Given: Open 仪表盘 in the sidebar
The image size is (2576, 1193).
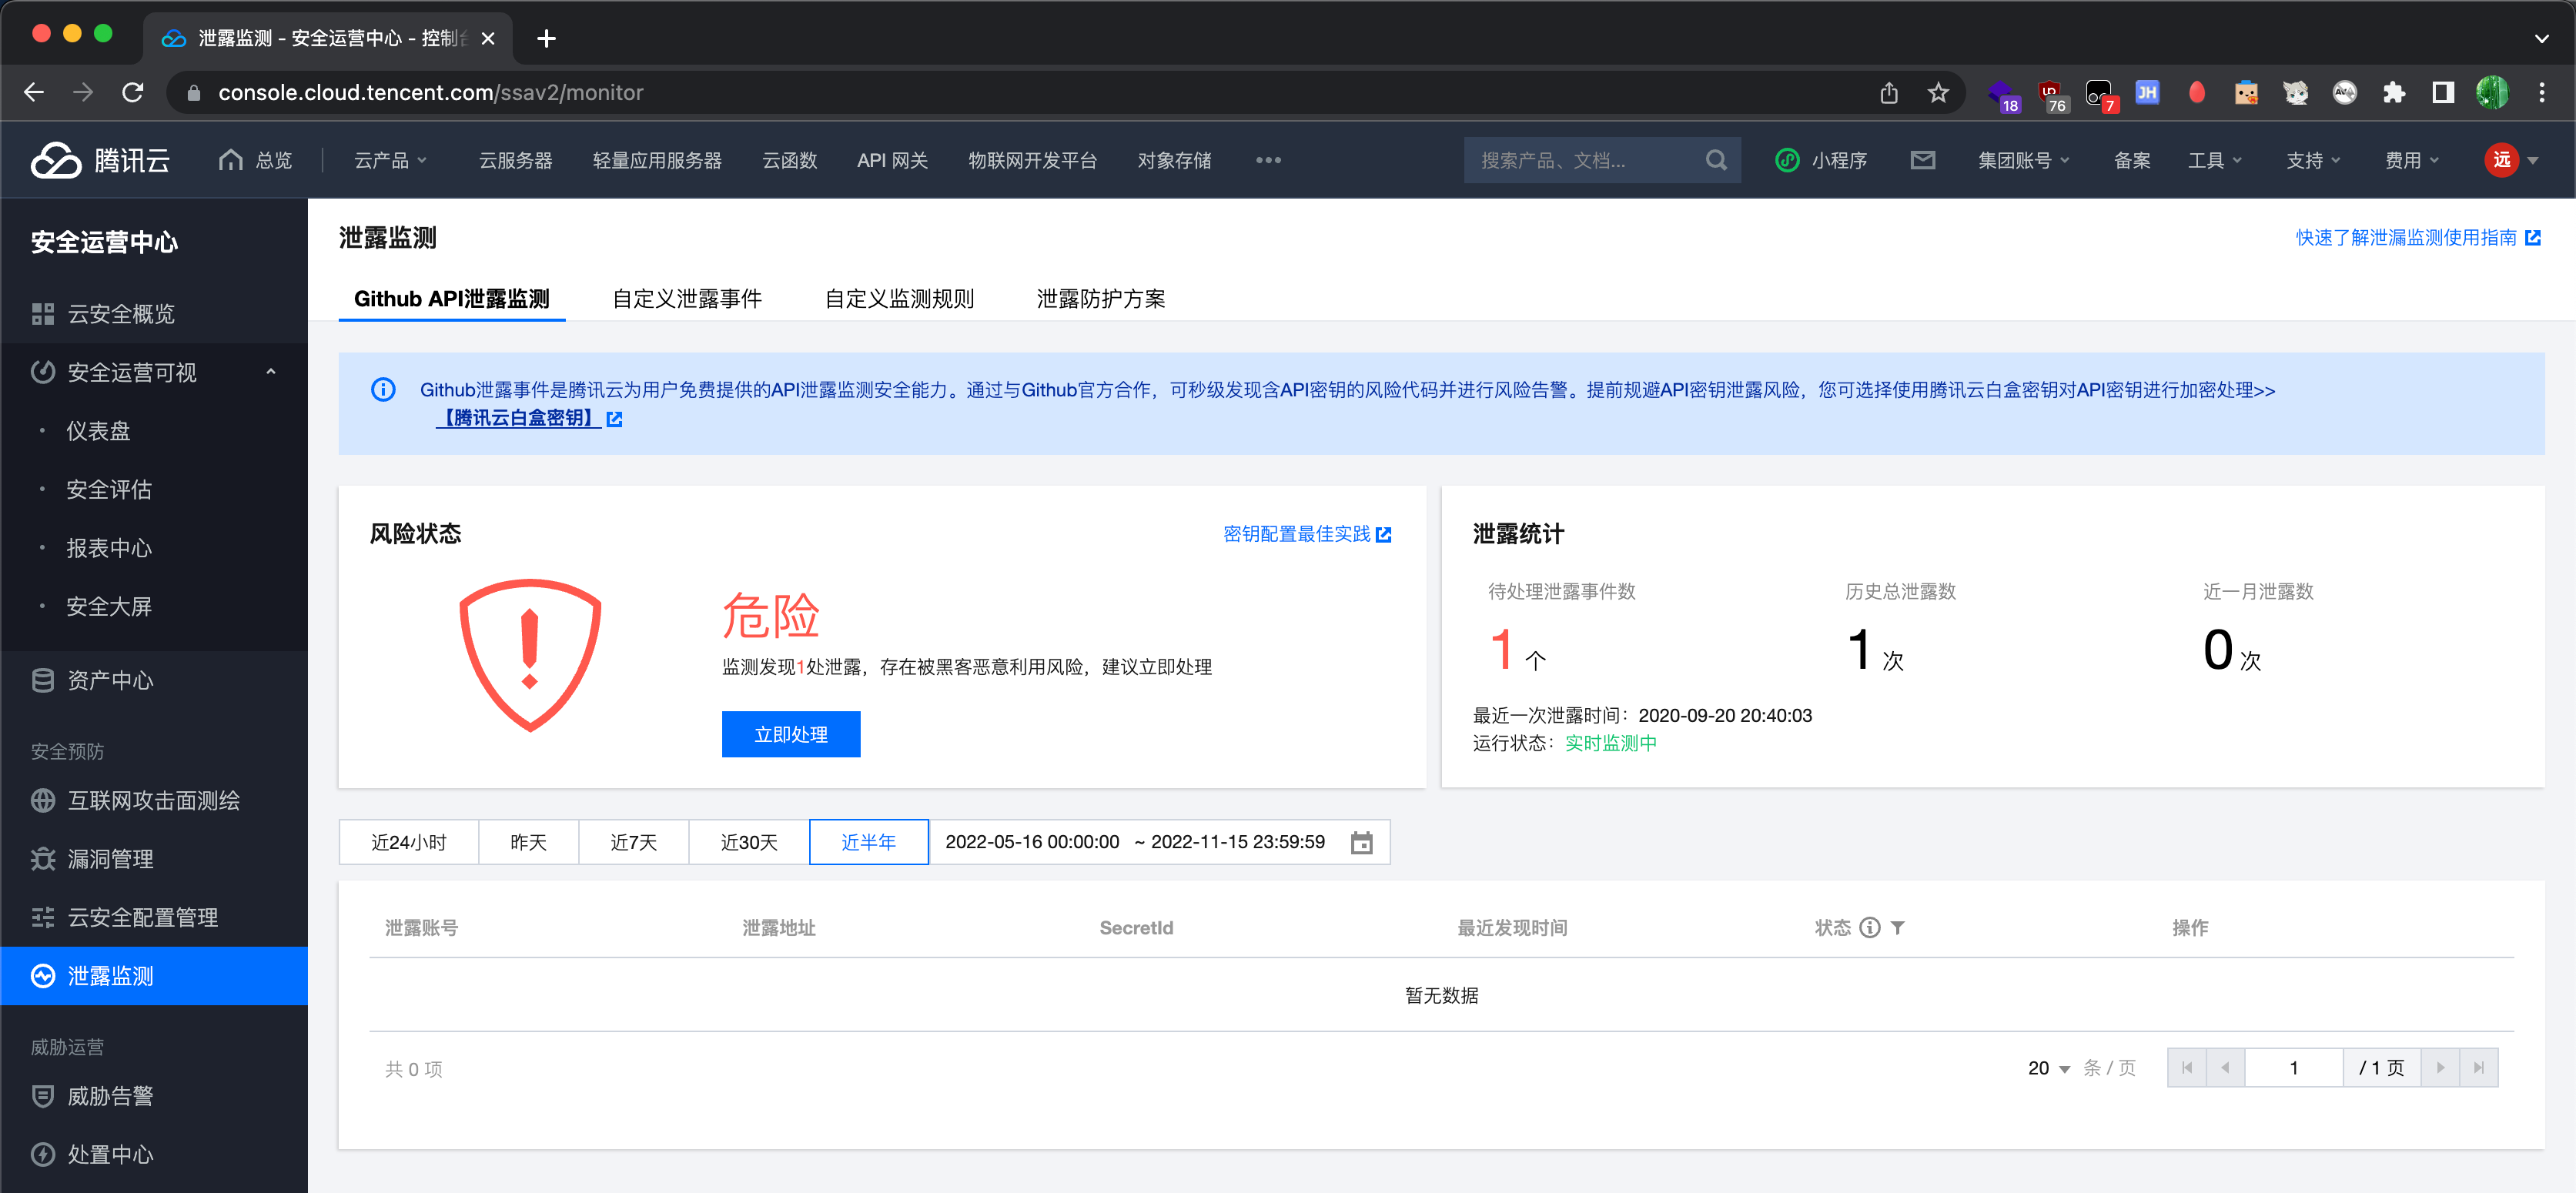Looking at the screenshot, I should (155, 431).
